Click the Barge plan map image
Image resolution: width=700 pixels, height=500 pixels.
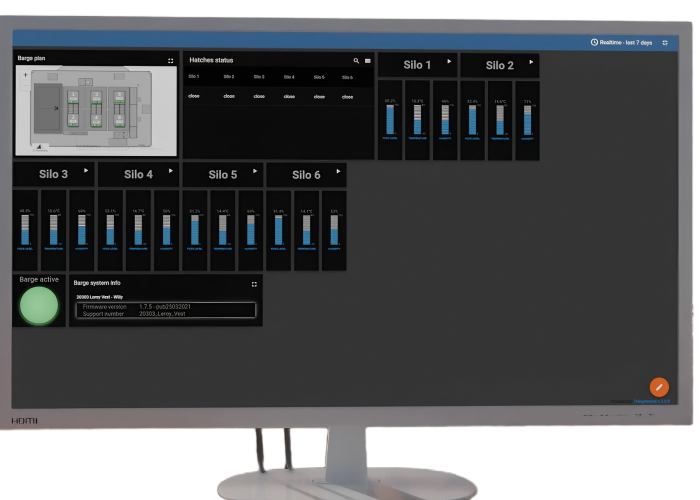[96, 111]
